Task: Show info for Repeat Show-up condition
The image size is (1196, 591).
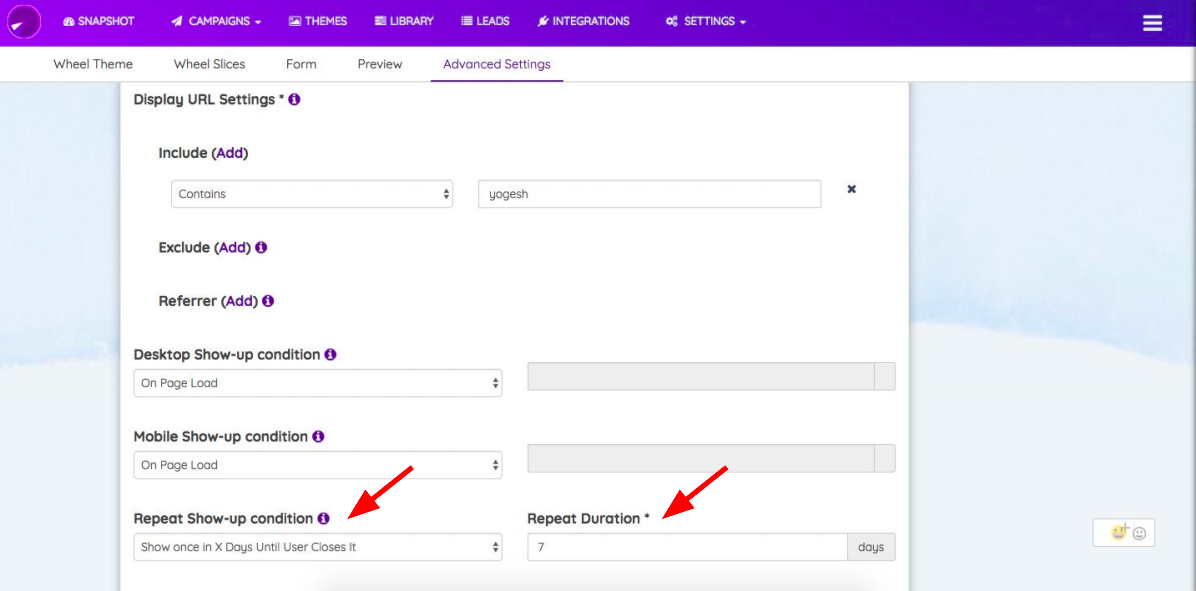Action: click(323, 519)
